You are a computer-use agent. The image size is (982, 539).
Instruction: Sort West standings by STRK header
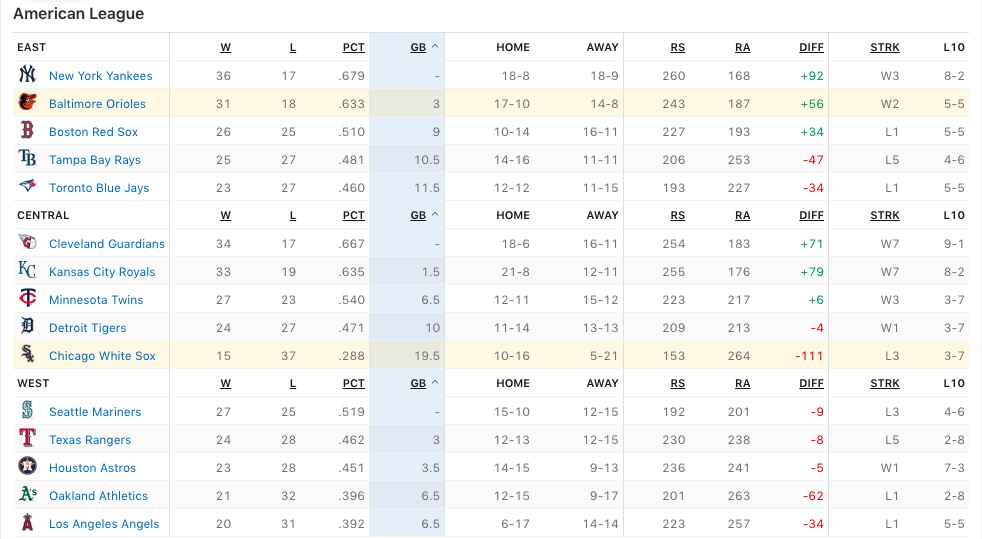[x=884, y=383]
